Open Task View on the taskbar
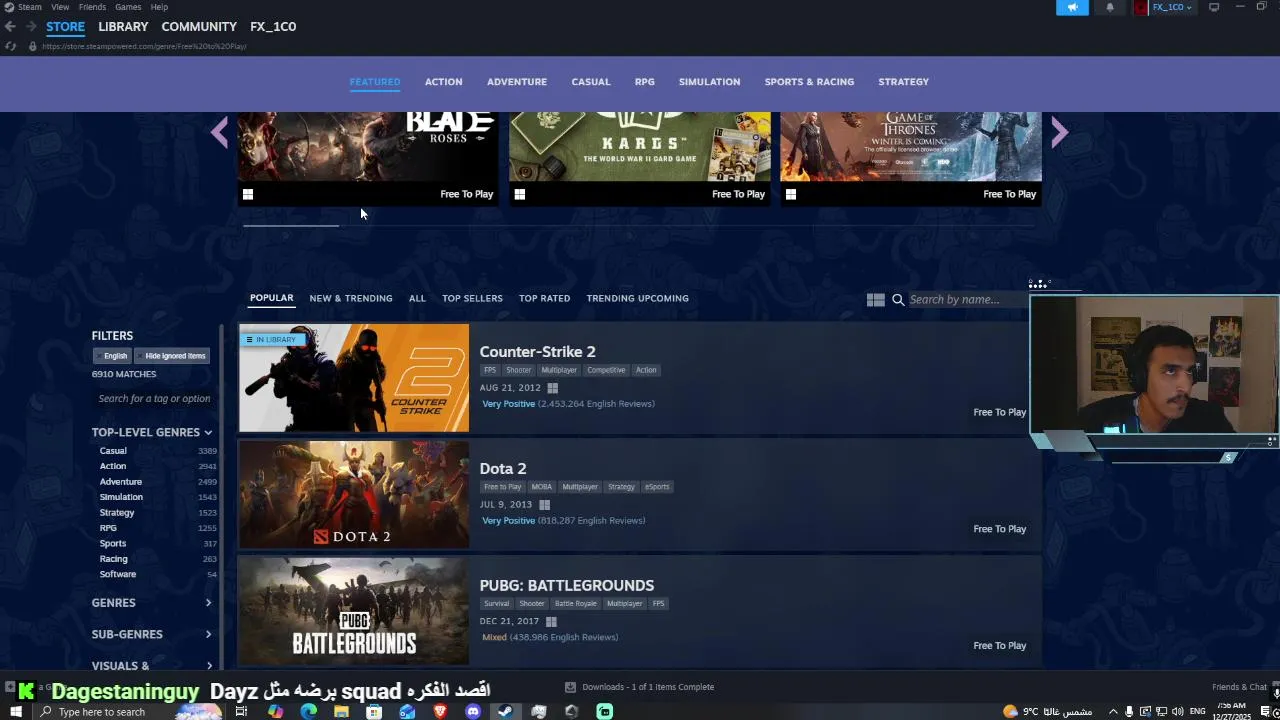The image size is (1280, 720). pos(241,712)
